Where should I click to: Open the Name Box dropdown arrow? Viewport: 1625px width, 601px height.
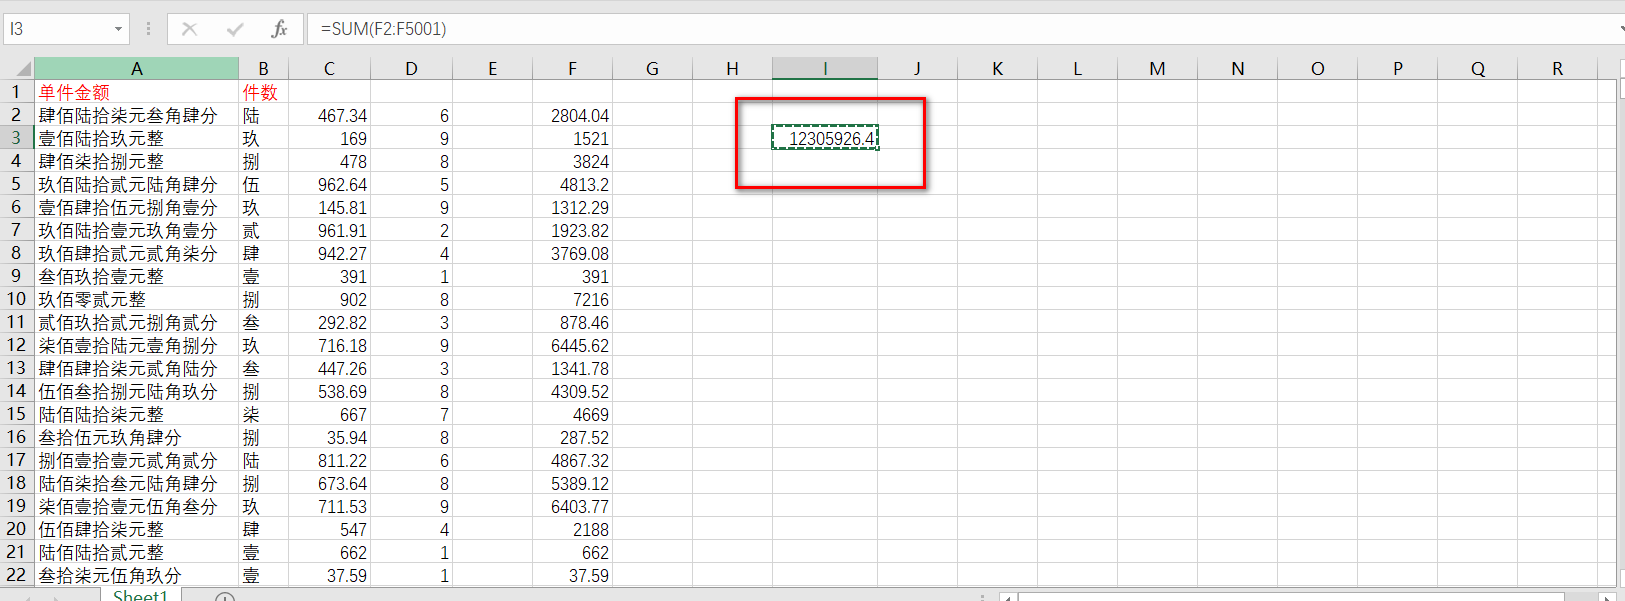118,29
